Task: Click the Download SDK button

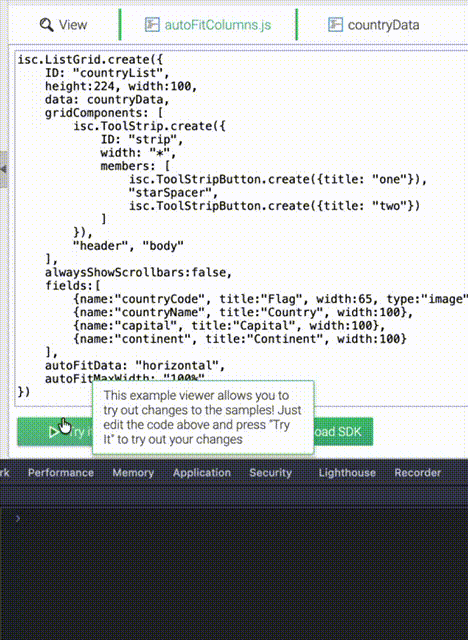Action: pos(343,431)
